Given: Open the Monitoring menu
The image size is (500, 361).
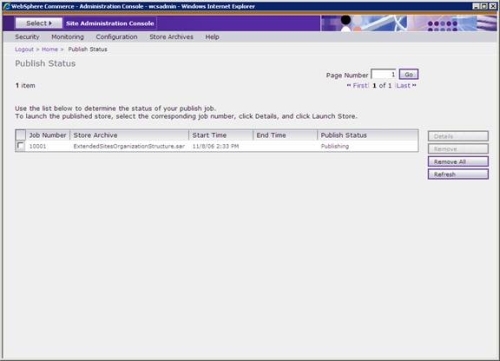Looking at the screenshot, I should pyautogui.click(x=68, y=37).
